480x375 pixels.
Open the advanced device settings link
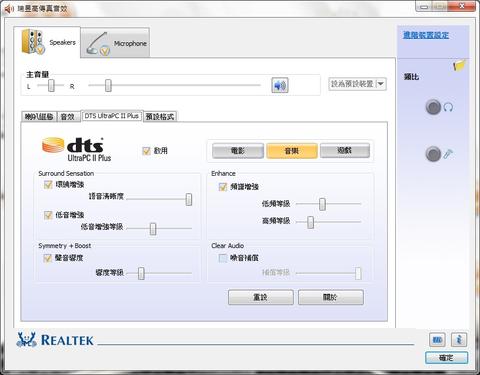point(426,35)
